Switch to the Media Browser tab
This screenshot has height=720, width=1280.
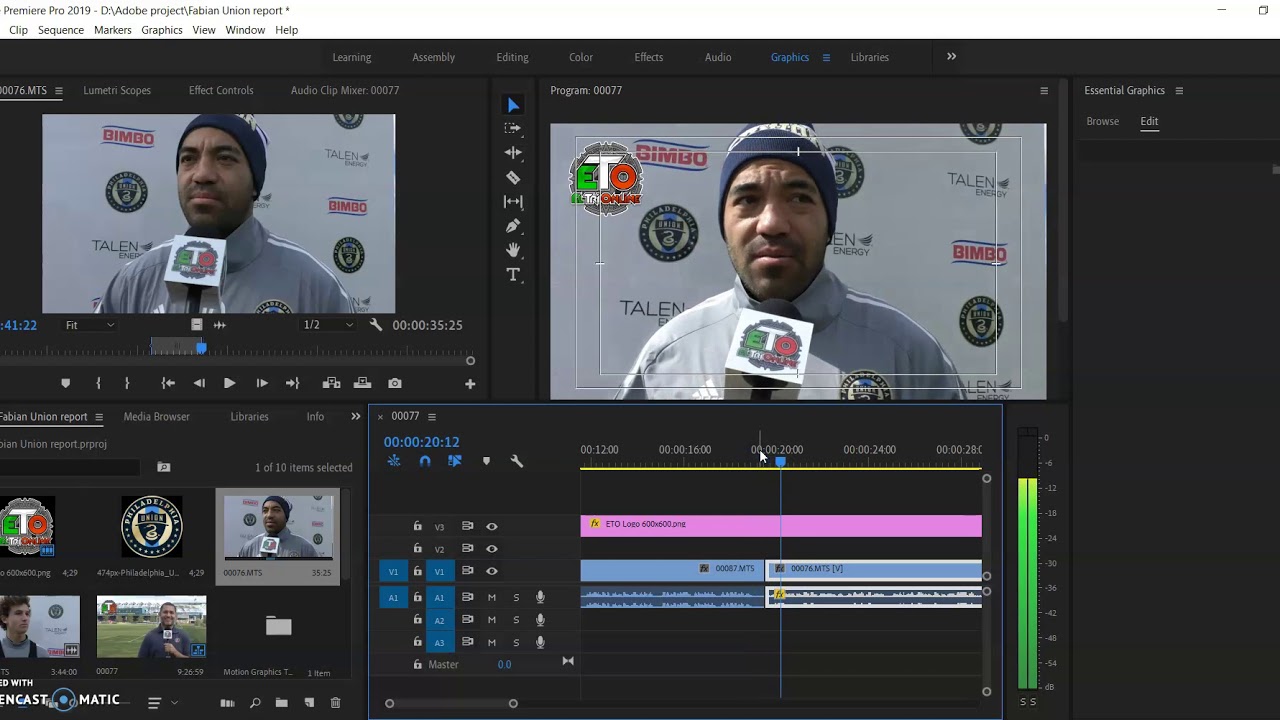coord(157,416)
